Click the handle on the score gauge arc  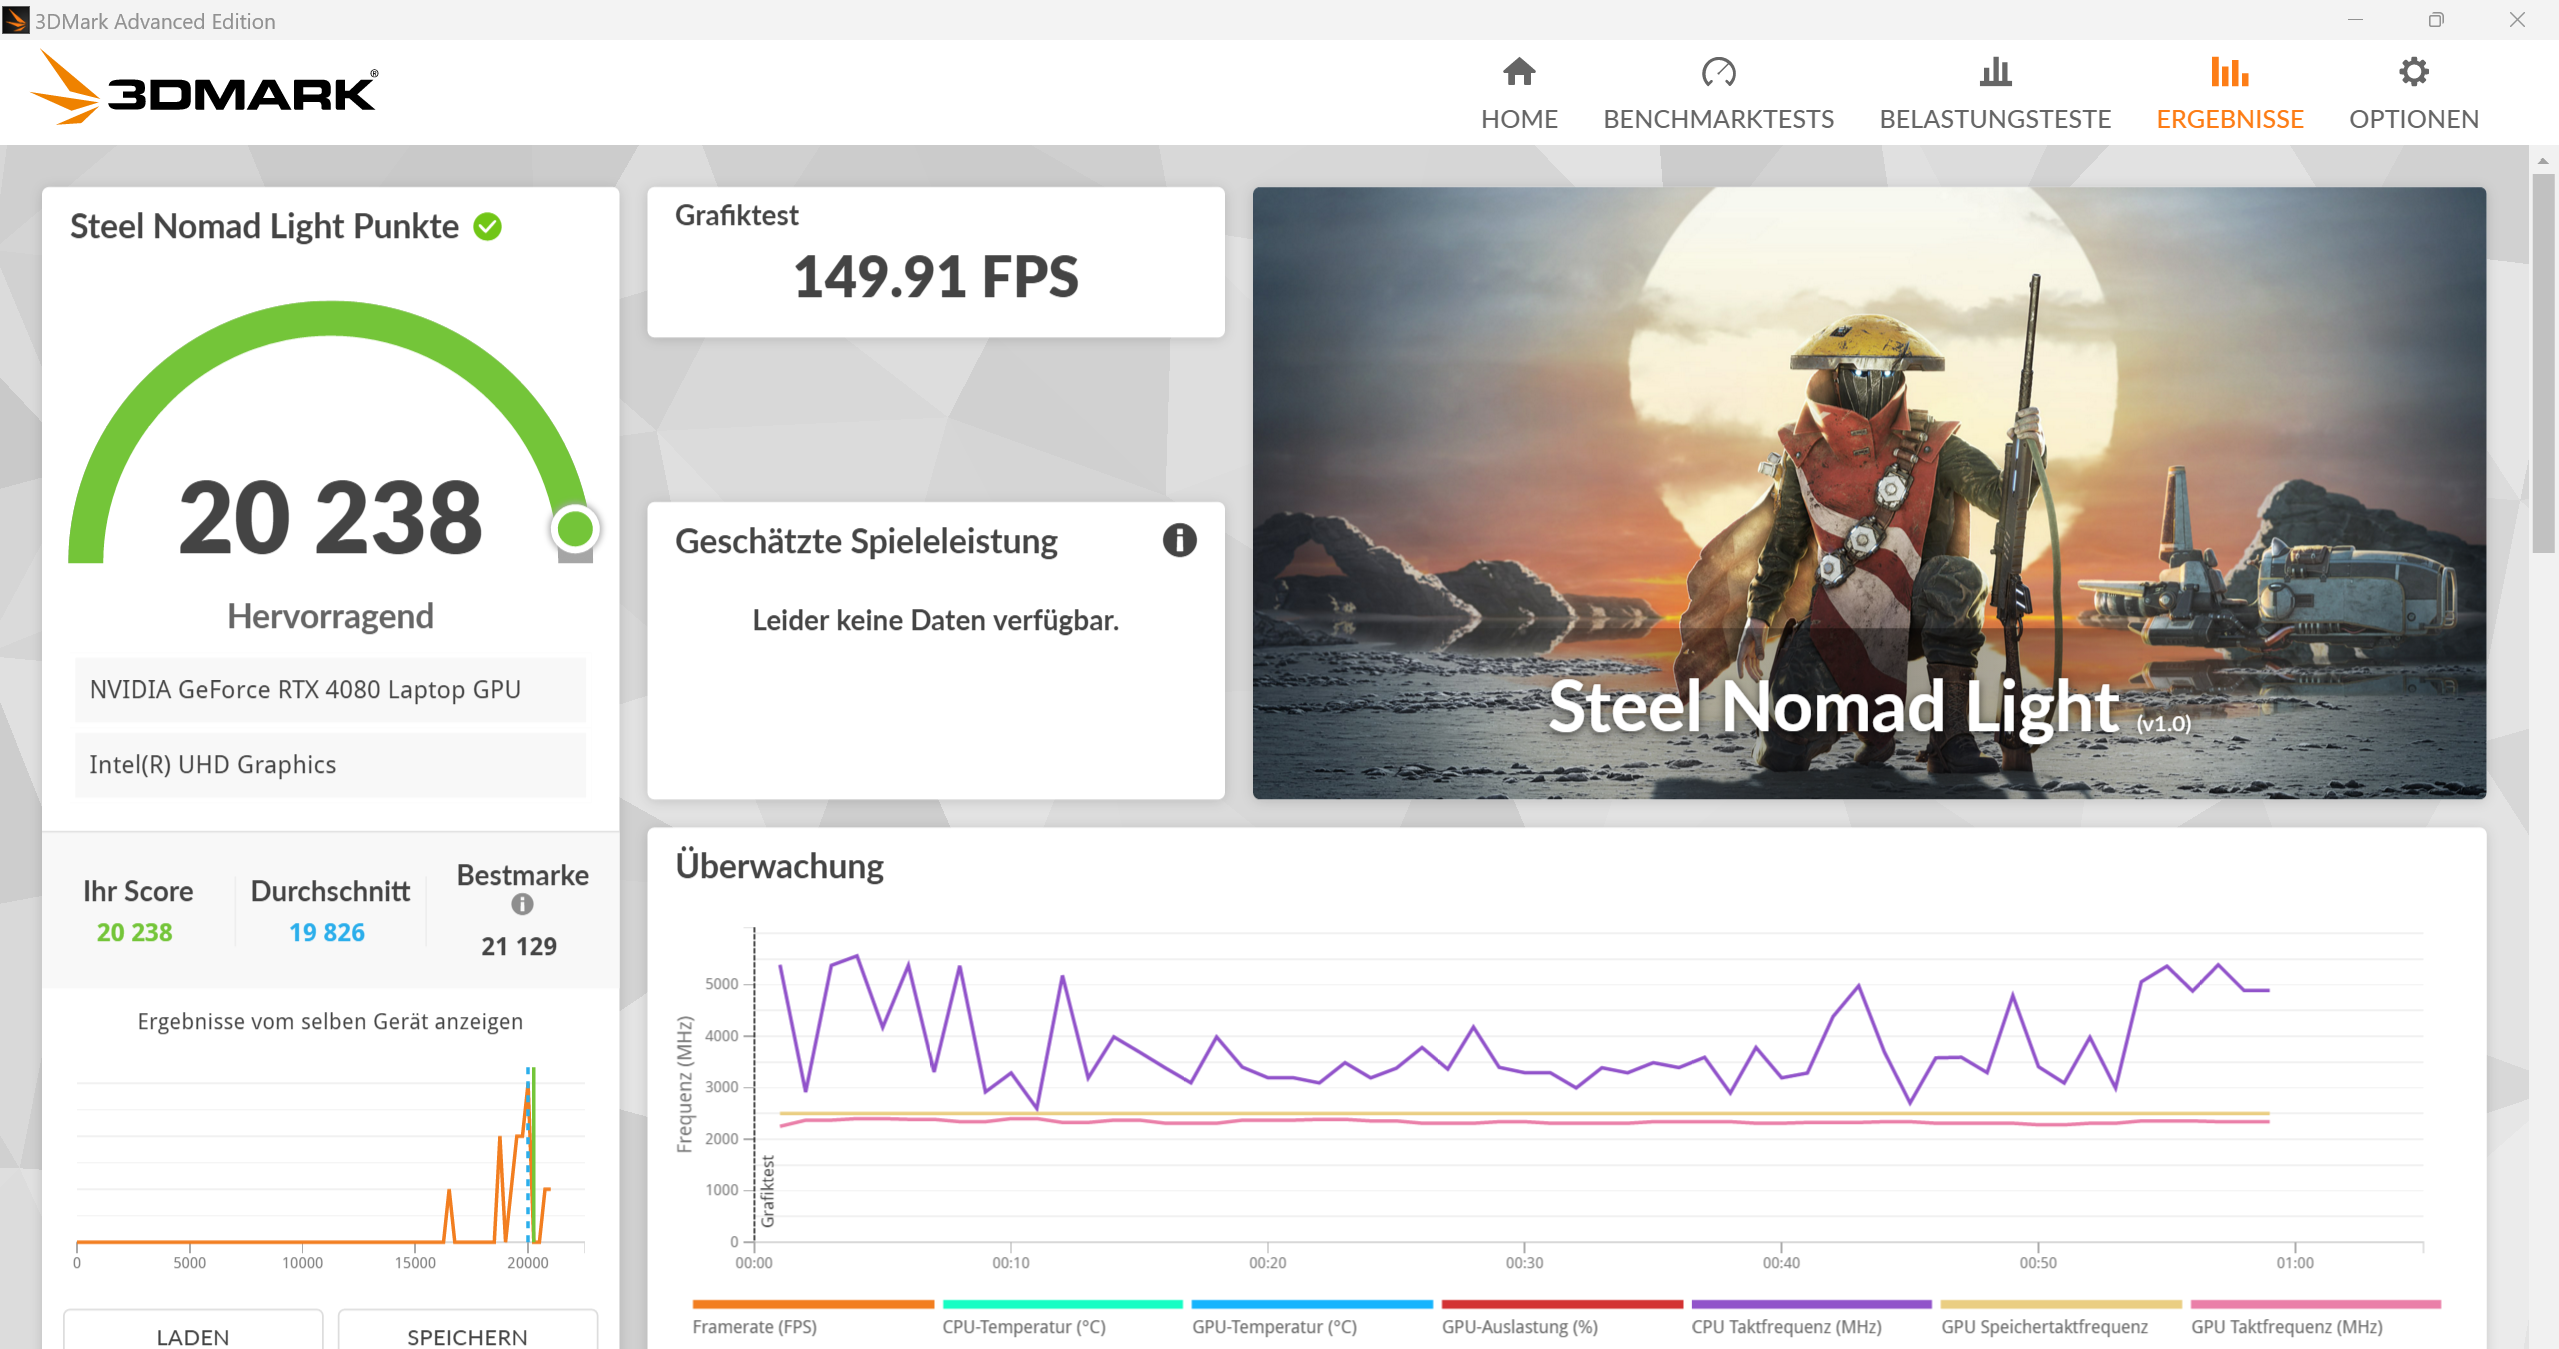(575, 529)
